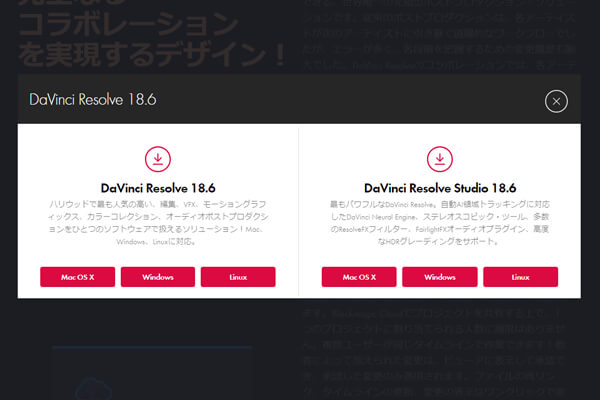Click the free version Japanese description text
Viewport: 600px width, 400px height.
(158, 222)
